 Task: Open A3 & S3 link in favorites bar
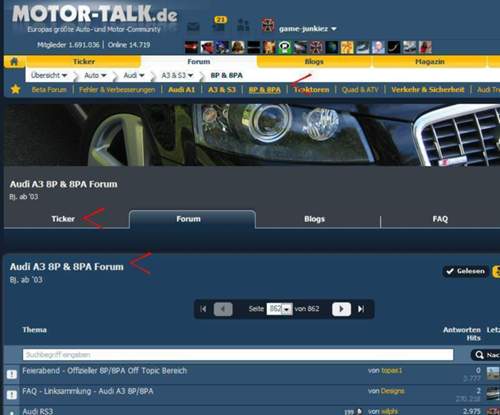222,90
